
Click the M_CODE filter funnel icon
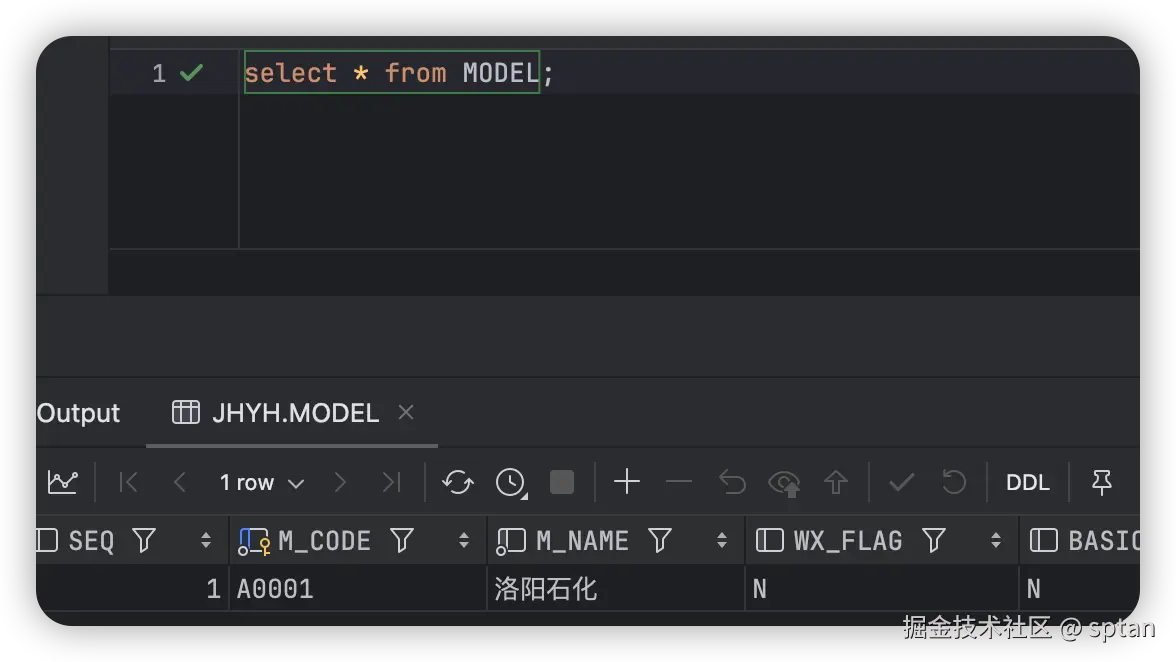click(402, 541)
